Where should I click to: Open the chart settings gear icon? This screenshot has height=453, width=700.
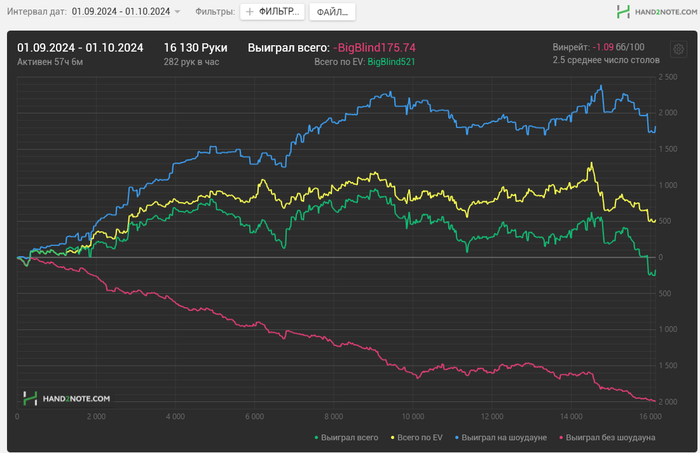pyautogui.click(x=679, y=50)
